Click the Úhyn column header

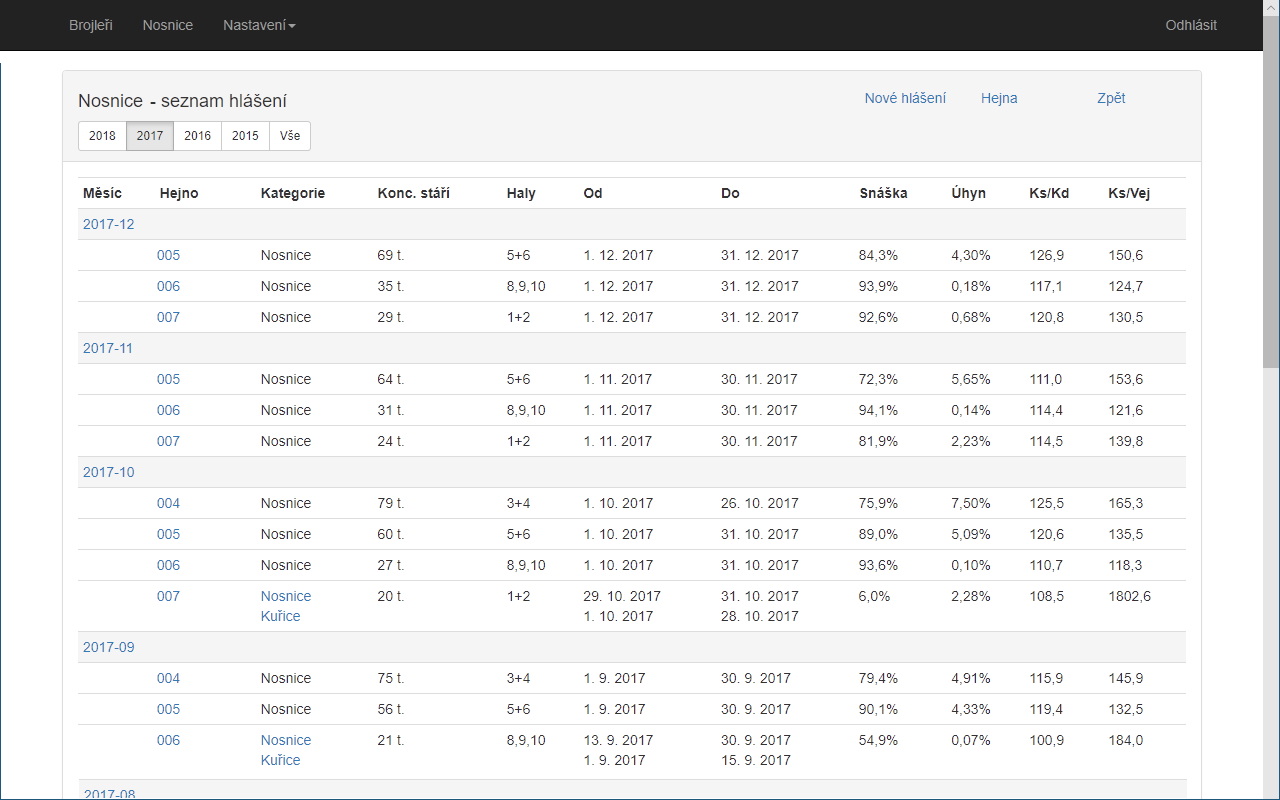[968, 193]
